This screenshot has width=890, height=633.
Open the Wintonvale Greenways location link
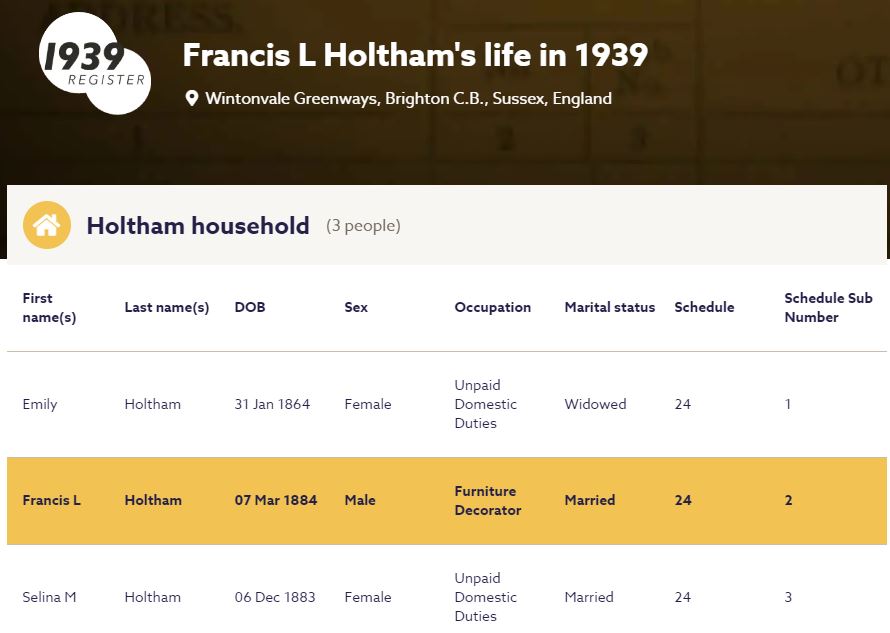click(x=408, y=99)
